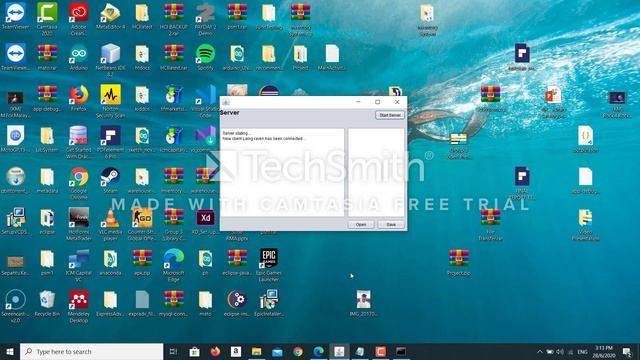Select the Epic Games Launcher shortcut

click(x=269, y=264)
